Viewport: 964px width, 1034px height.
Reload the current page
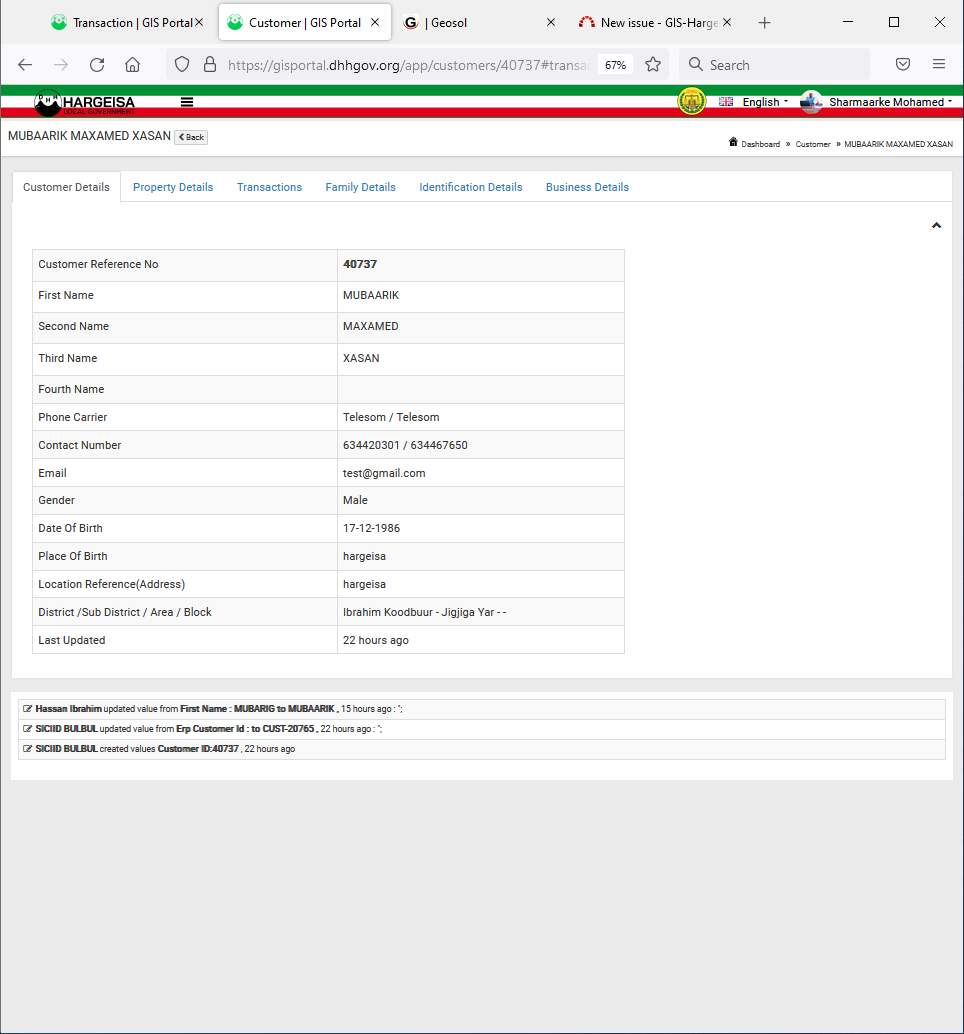tap(97, 65)
